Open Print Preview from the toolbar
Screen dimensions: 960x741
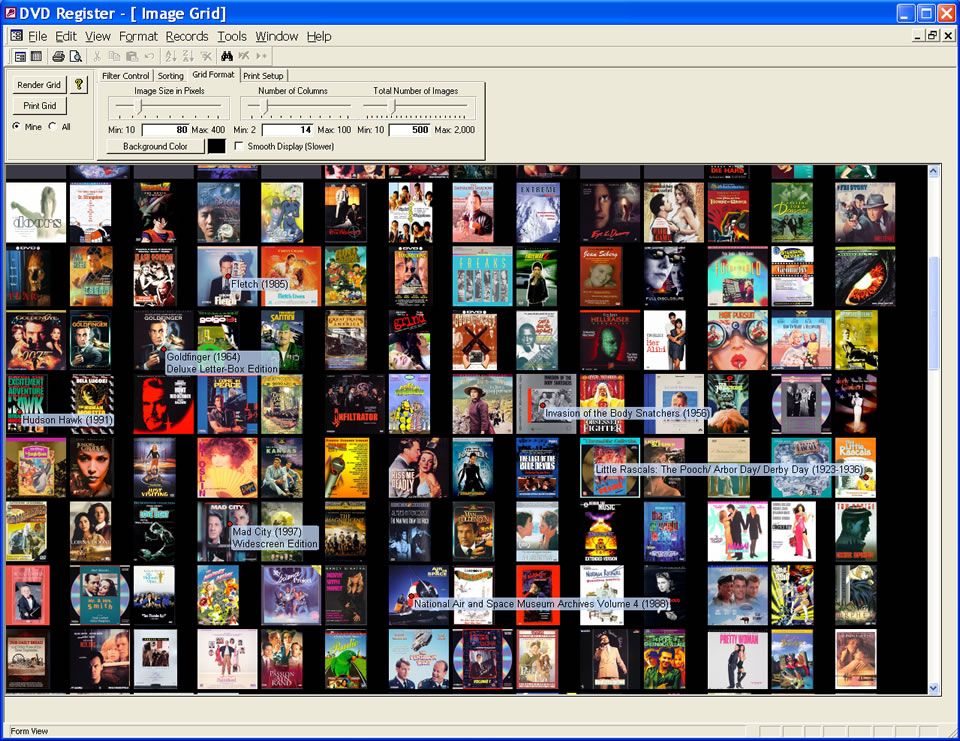[x=75, y=56]
